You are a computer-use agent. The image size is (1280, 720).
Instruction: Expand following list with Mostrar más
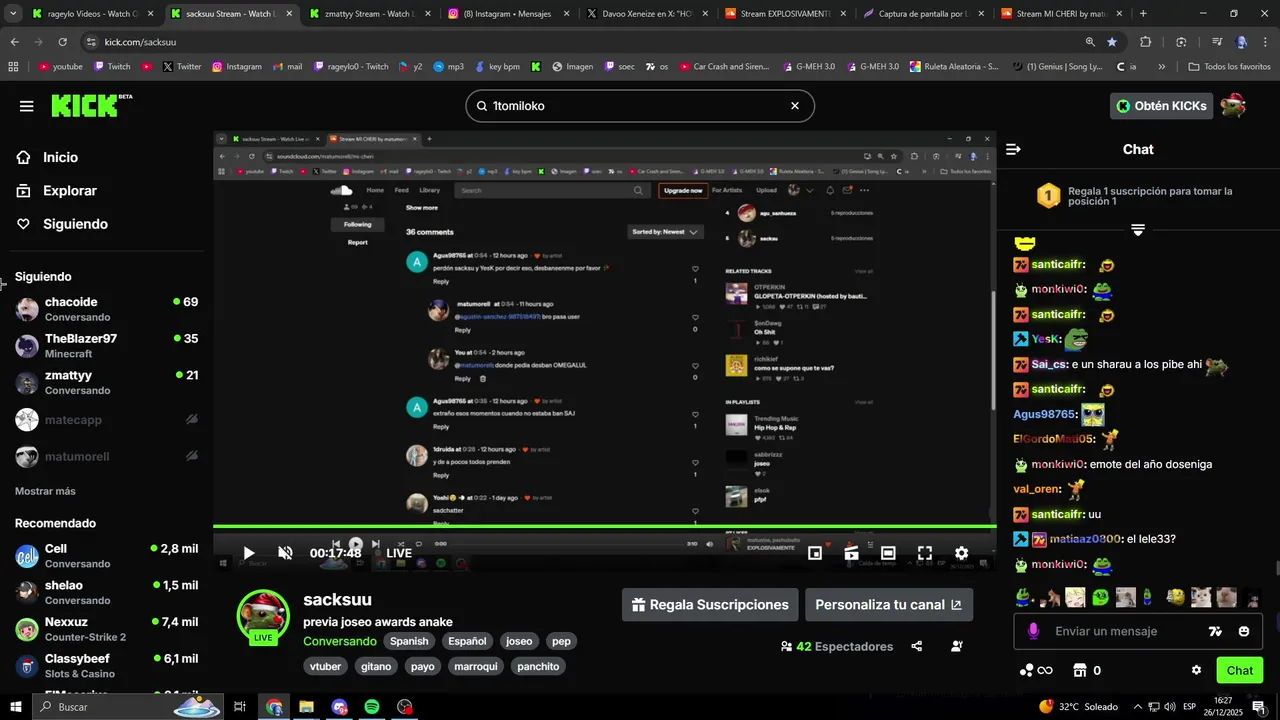click(x=45, y=491)
